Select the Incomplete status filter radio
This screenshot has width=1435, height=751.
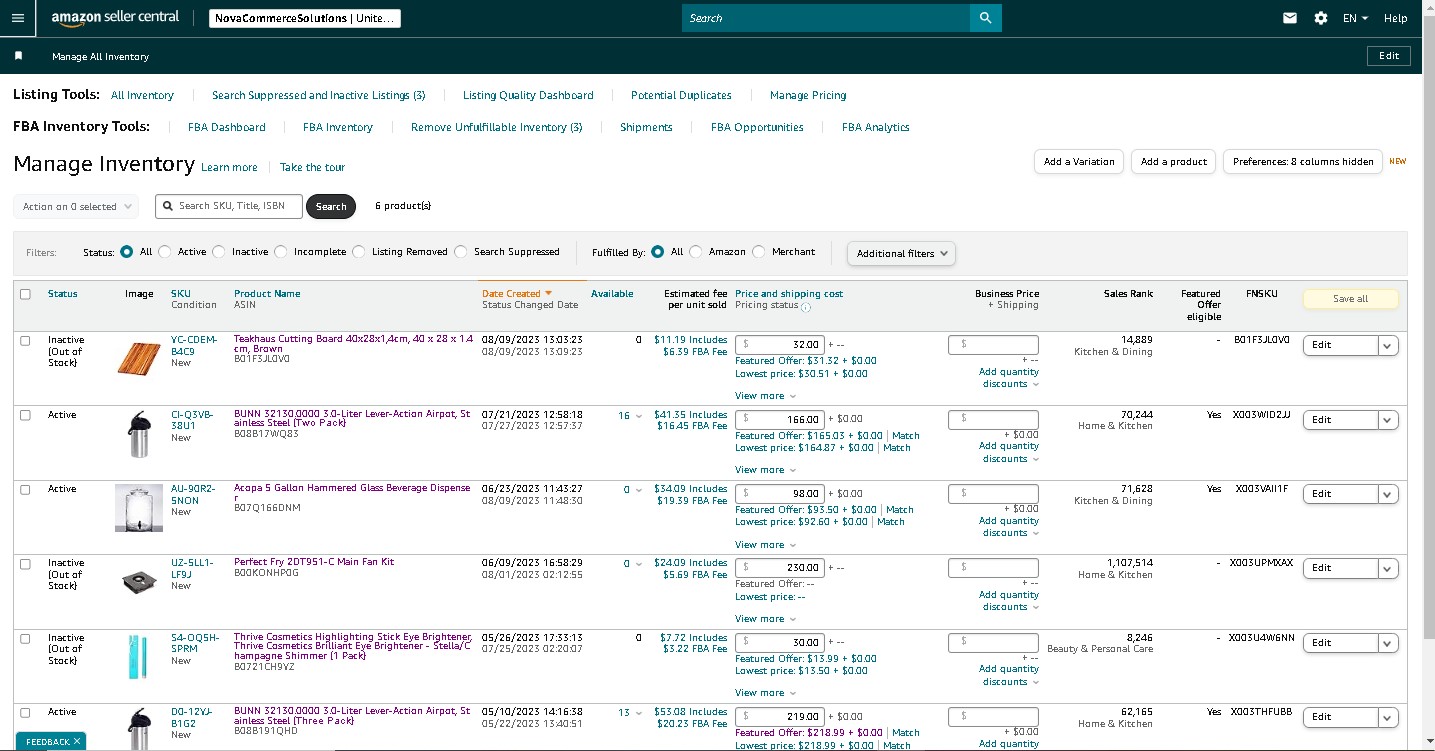[281, 252]
